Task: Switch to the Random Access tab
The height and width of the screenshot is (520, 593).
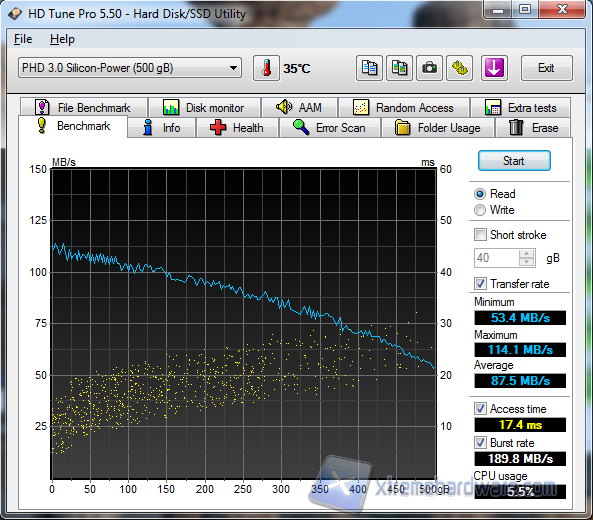Action: pos(405,108)
